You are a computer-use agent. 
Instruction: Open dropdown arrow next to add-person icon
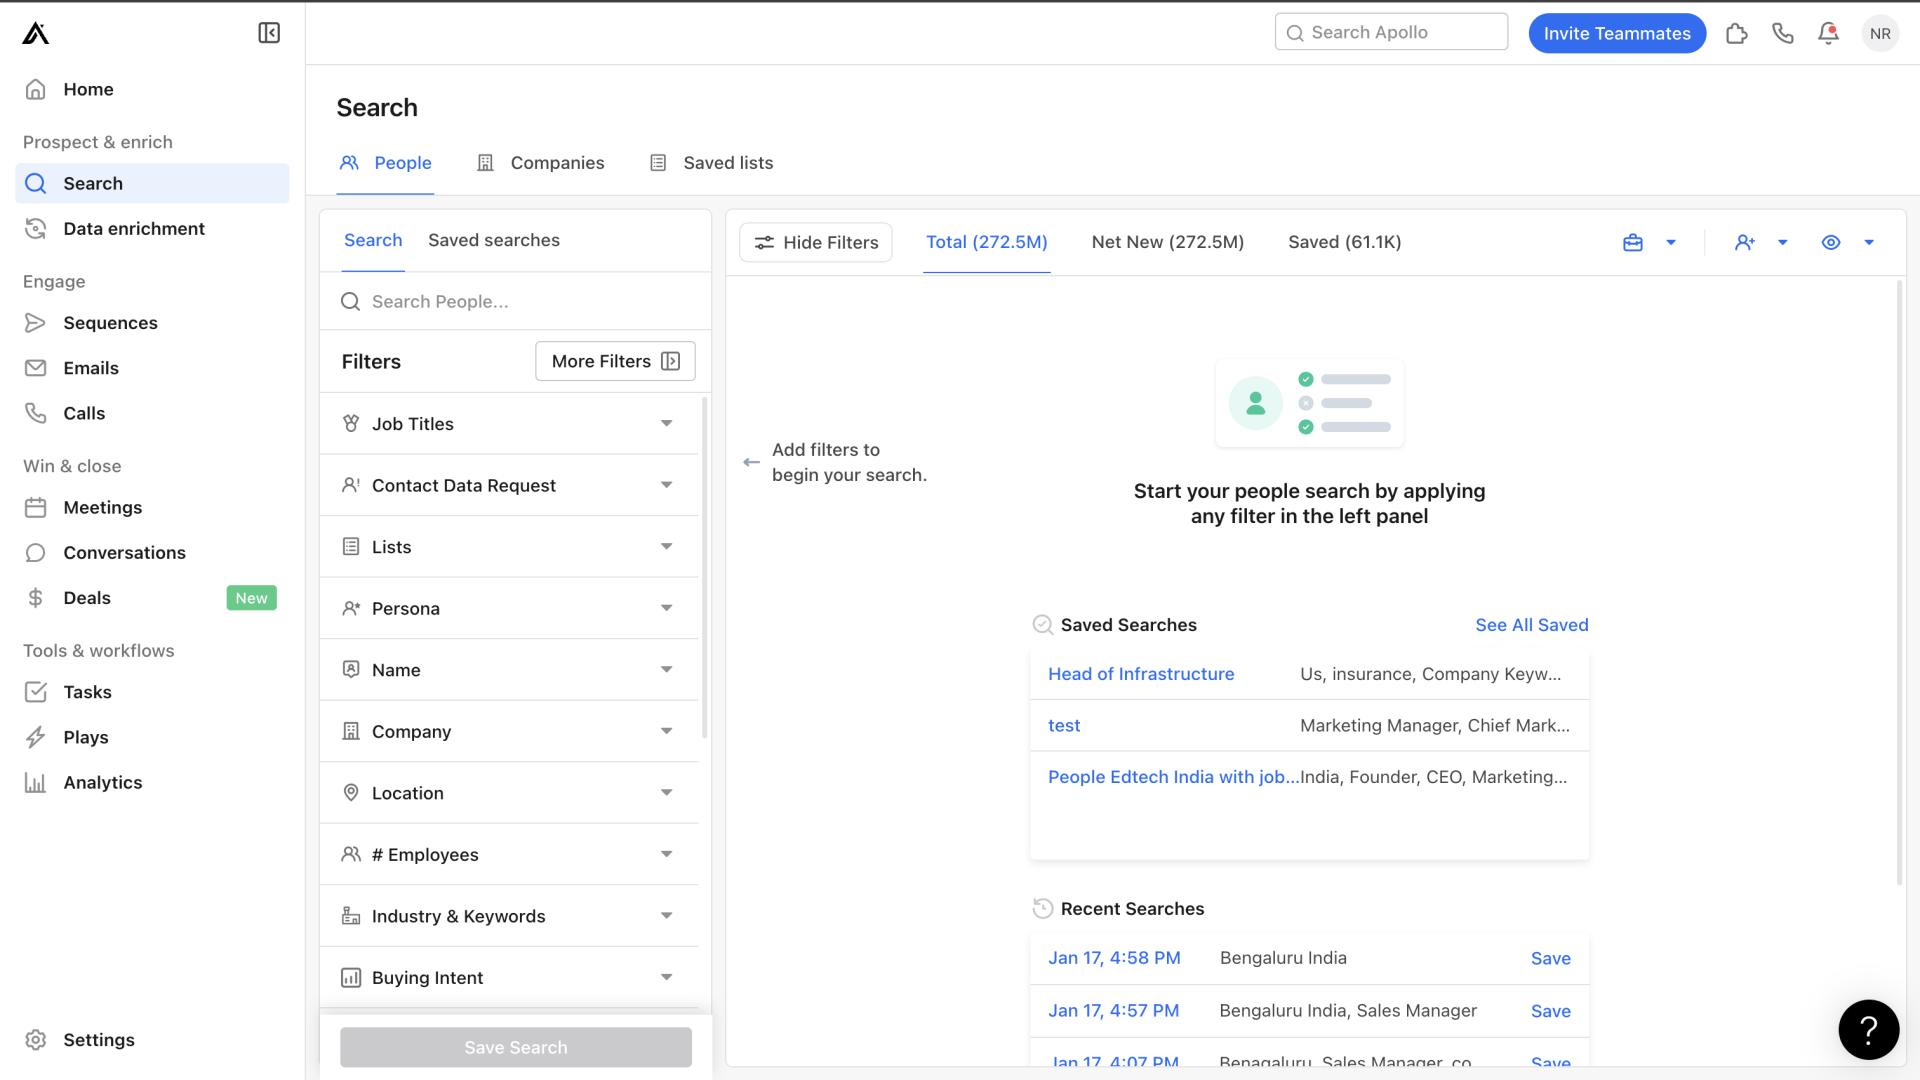tap(1783, 242)
